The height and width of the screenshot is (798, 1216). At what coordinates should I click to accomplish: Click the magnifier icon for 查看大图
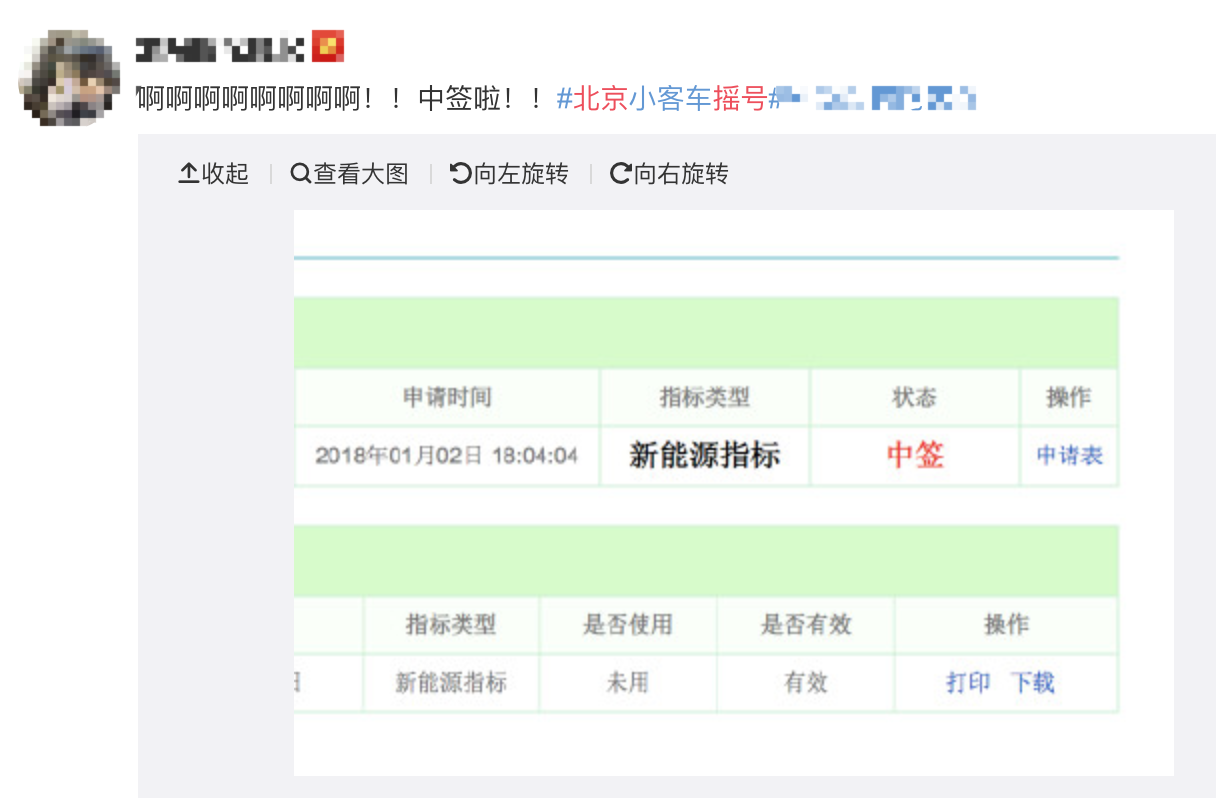300,174
